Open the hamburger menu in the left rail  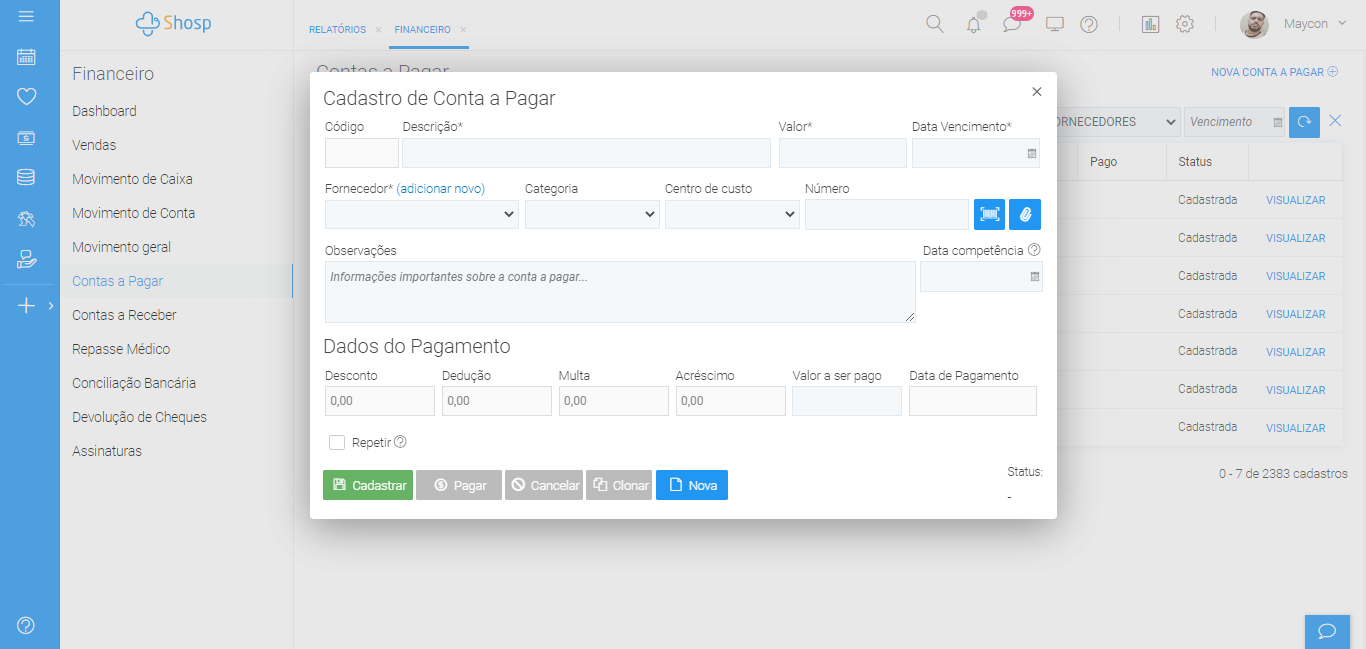26,17
